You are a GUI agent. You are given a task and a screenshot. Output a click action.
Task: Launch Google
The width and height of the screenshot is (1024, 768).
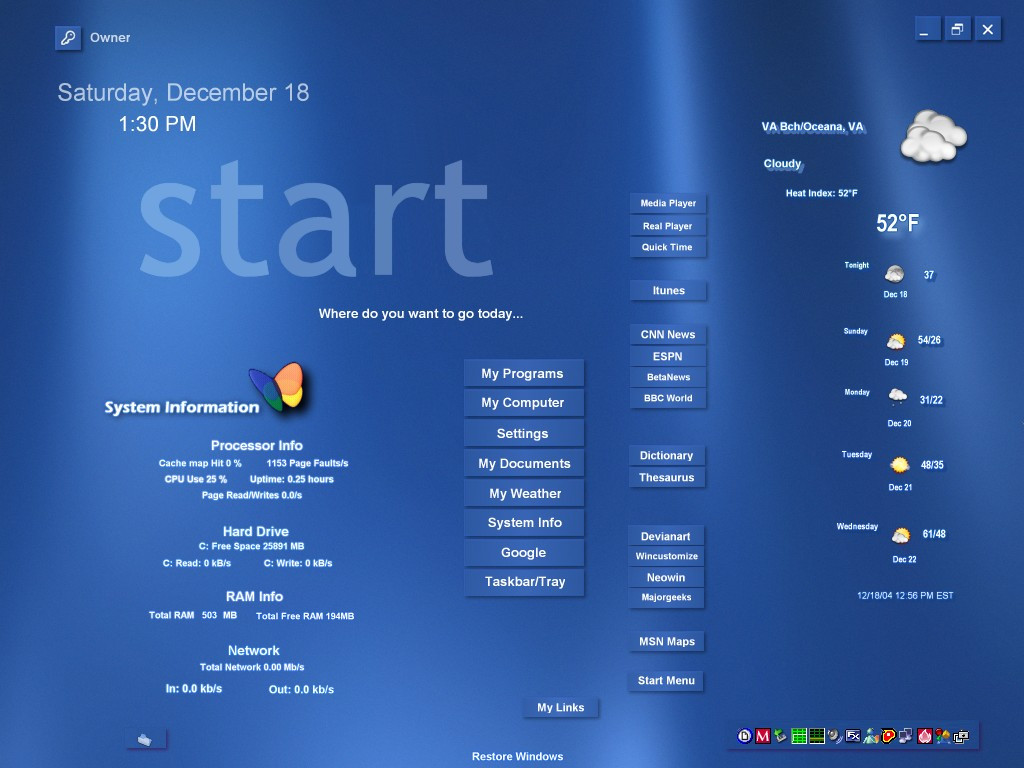pos(524,552)
